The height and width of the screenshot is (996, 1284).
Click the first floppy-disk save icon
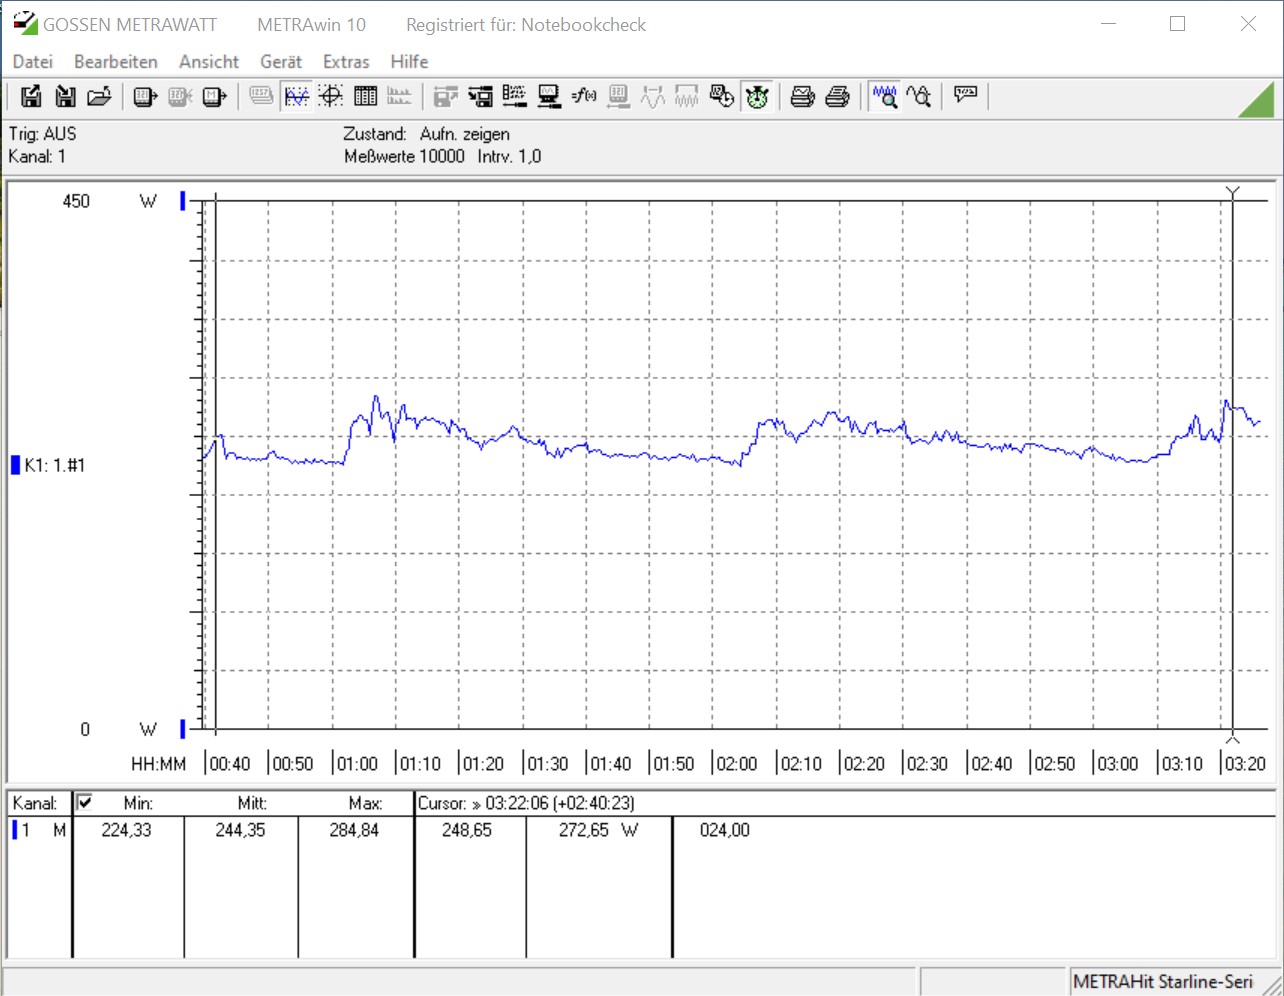coord(31,96)
